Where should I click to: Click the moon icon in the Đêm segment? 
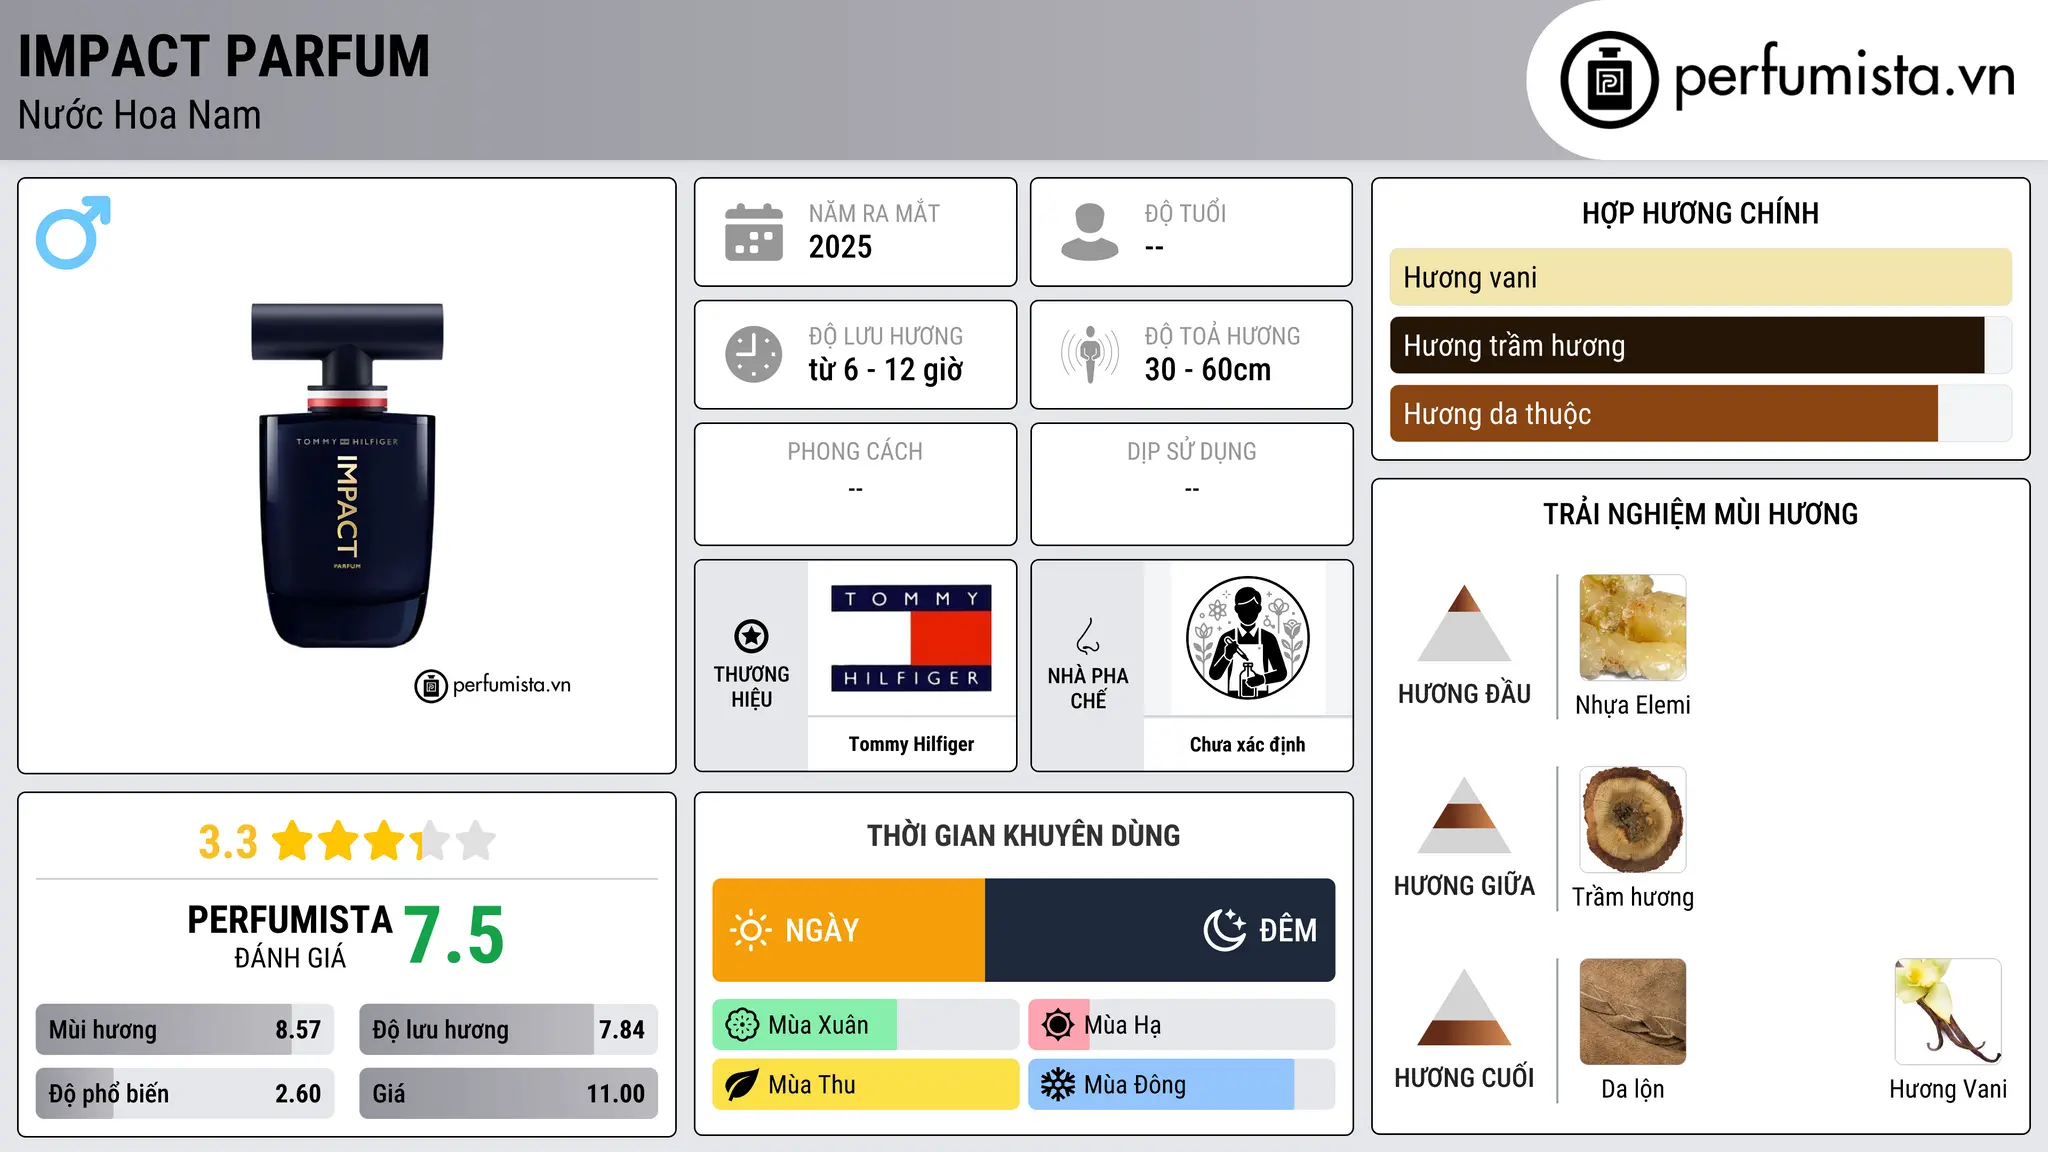1225,930
